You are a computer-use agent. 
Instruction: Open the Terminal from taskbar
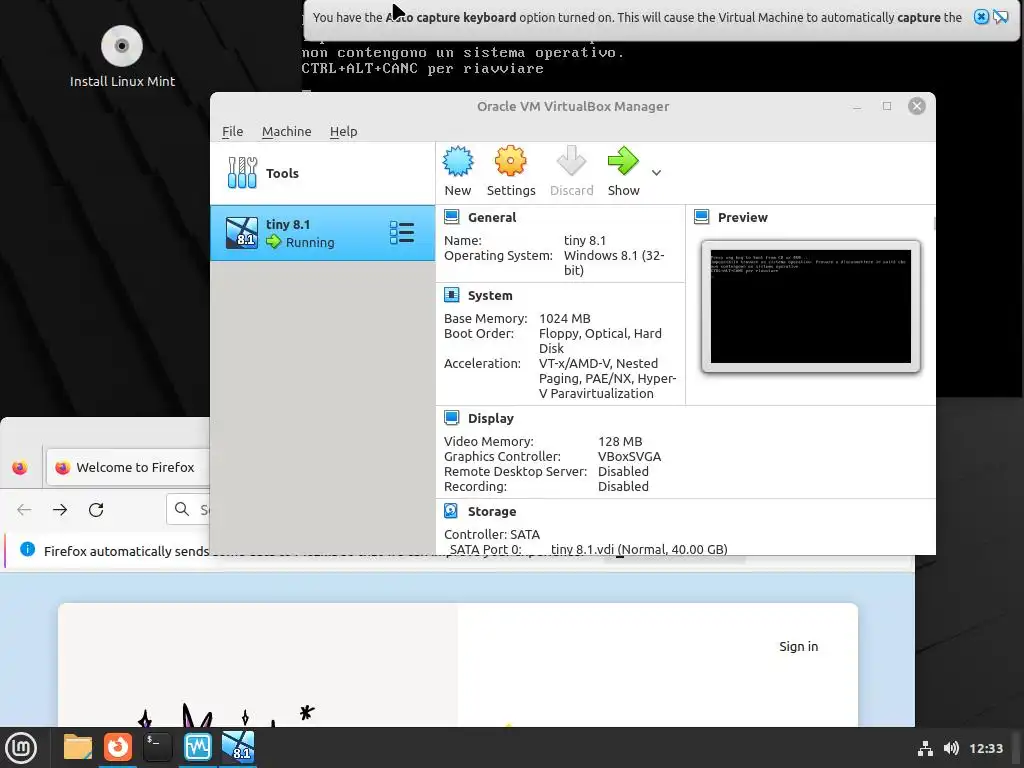coord(157,747)
